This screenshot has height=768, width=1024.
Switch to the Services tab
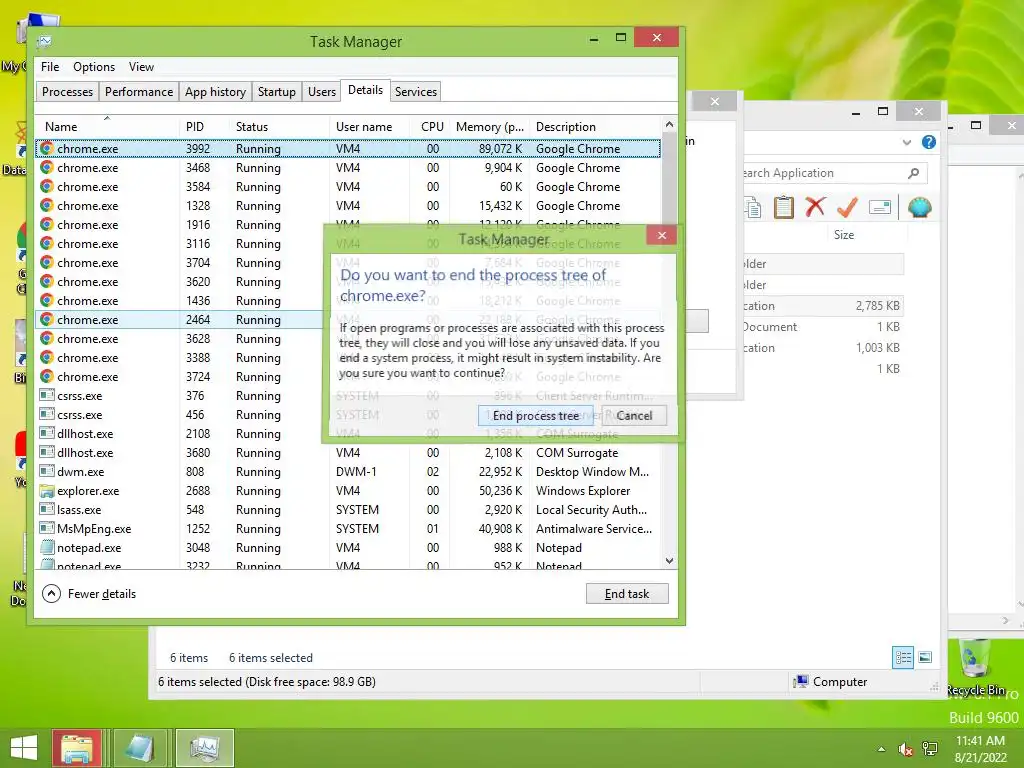415,91
